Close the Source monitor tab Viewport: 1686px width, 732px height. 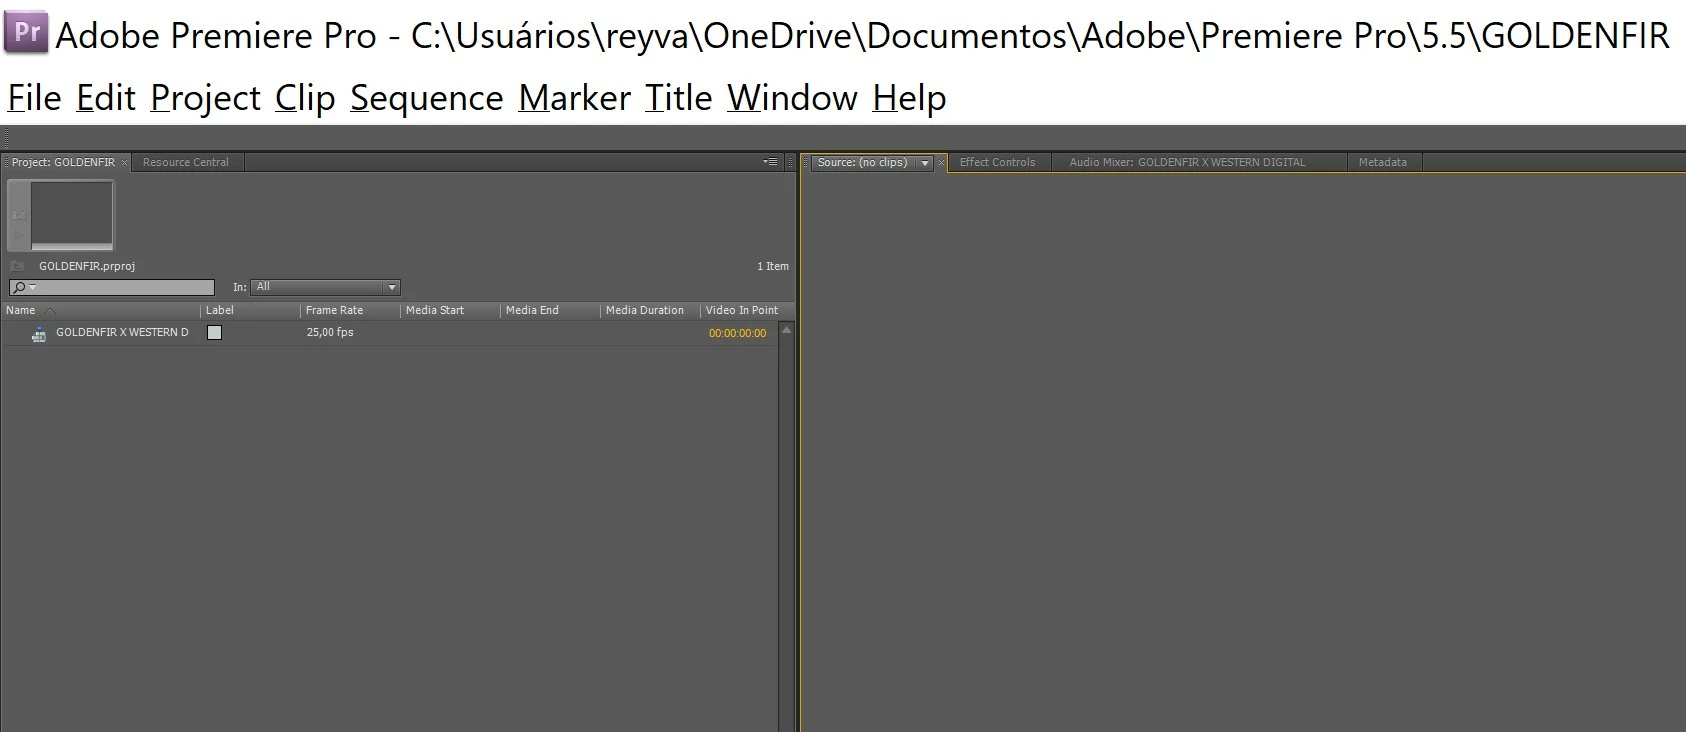pyautogui.click(x=941, y=163)
